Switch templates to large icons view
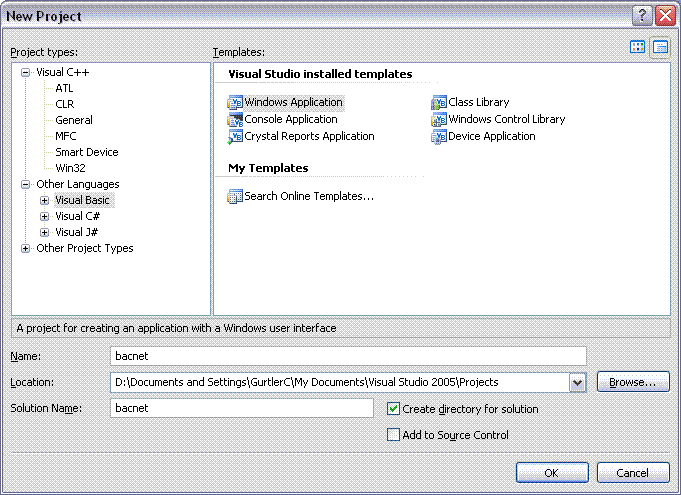 637,47
